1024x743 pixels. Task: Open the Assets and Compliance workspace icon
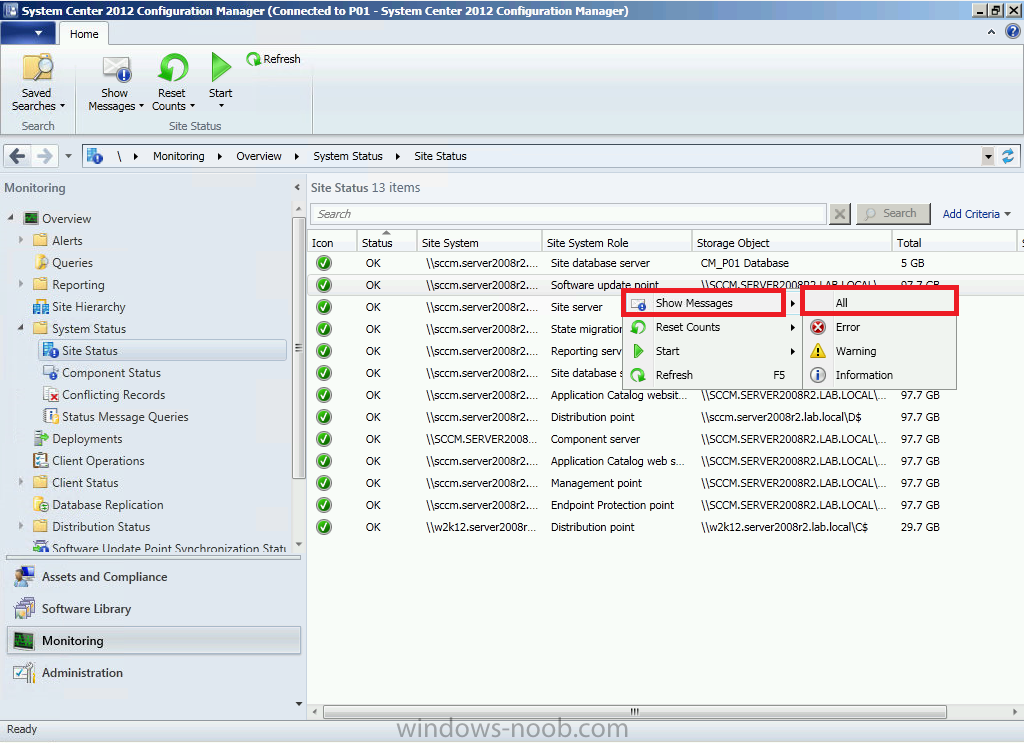[24, 577]
